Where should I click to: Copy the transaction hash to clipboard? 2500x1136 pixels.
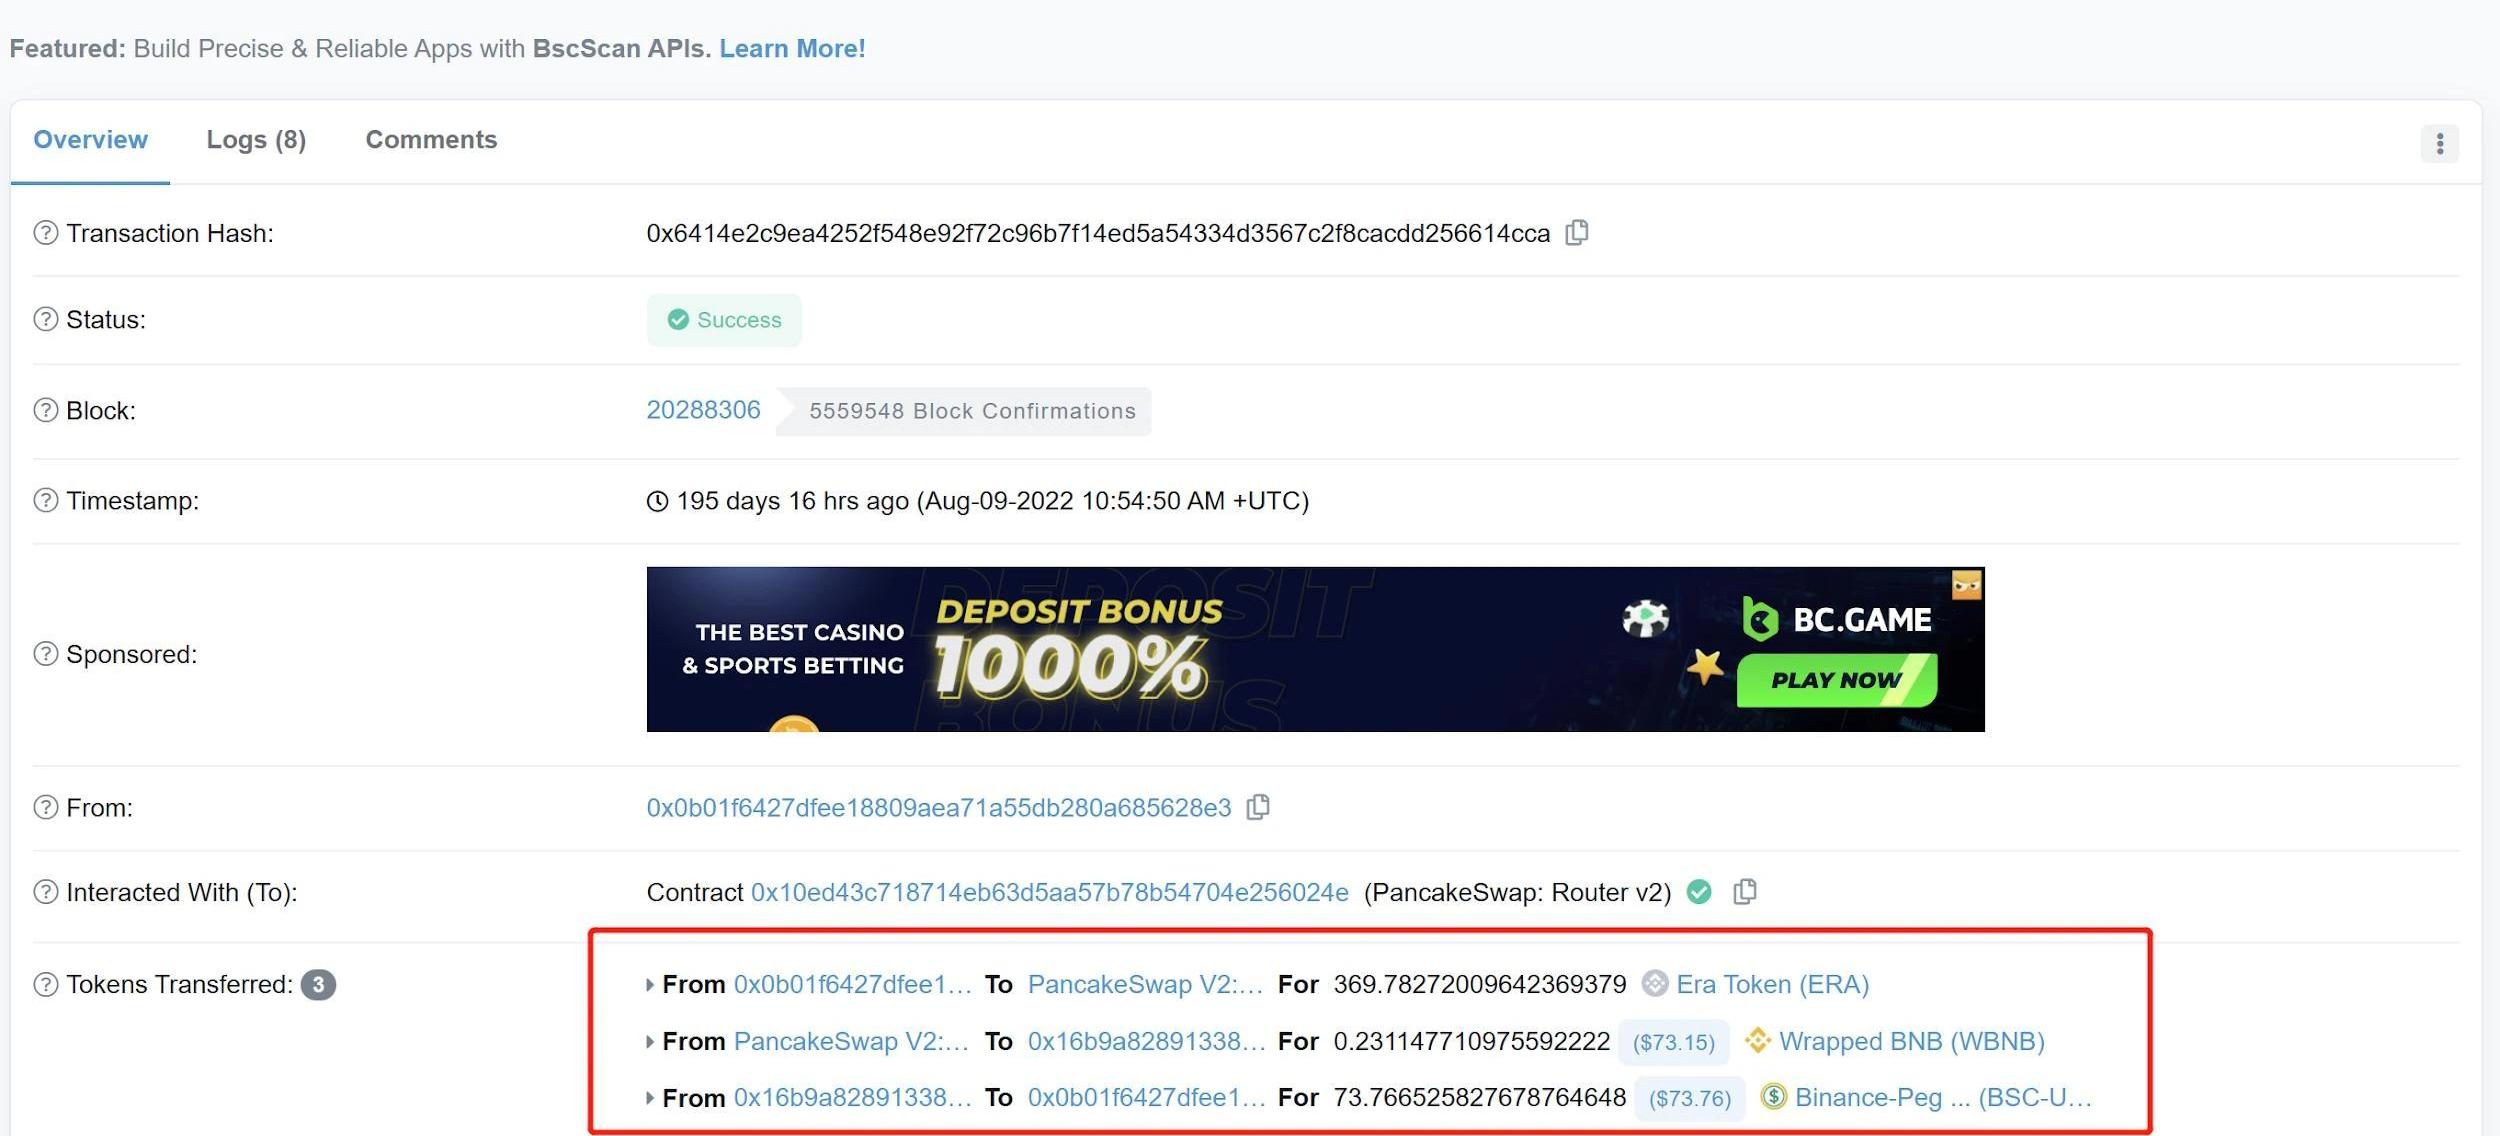point(1577,233)
